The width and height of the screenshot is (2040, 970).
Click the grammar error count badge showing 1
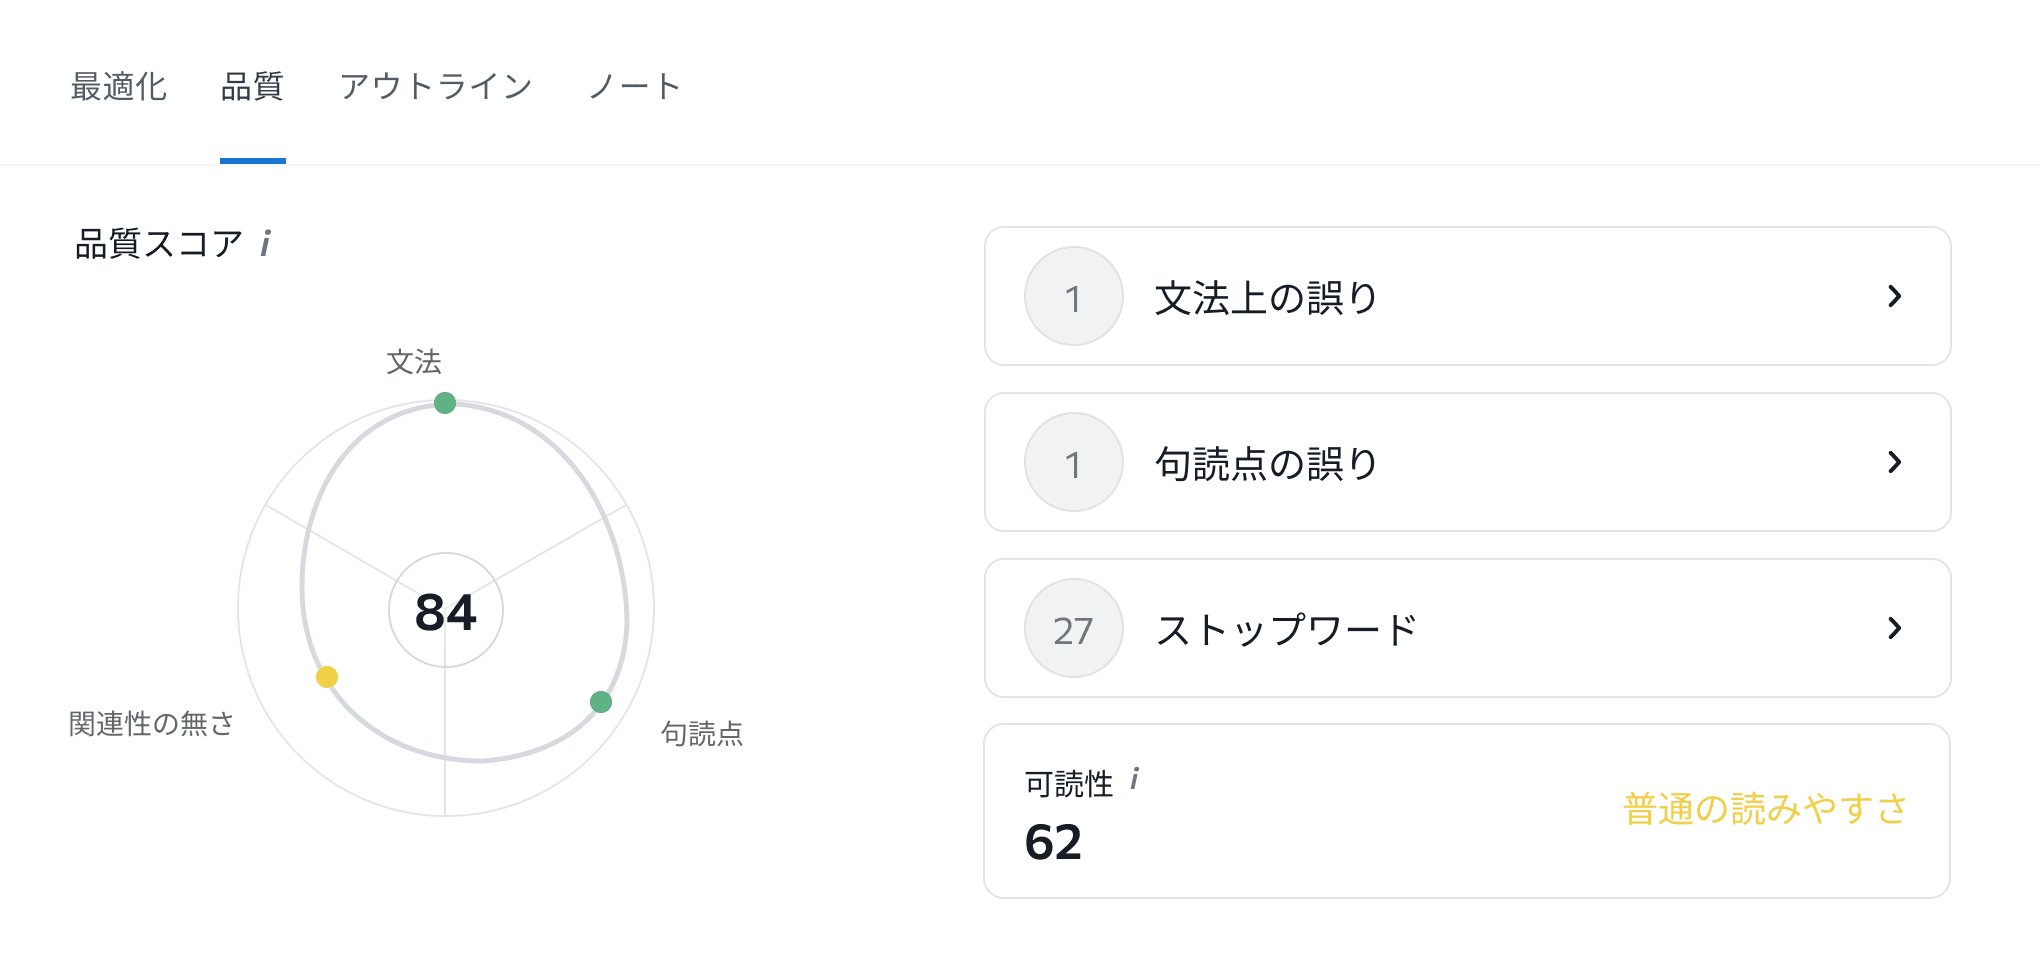[x=1073, y=297]
